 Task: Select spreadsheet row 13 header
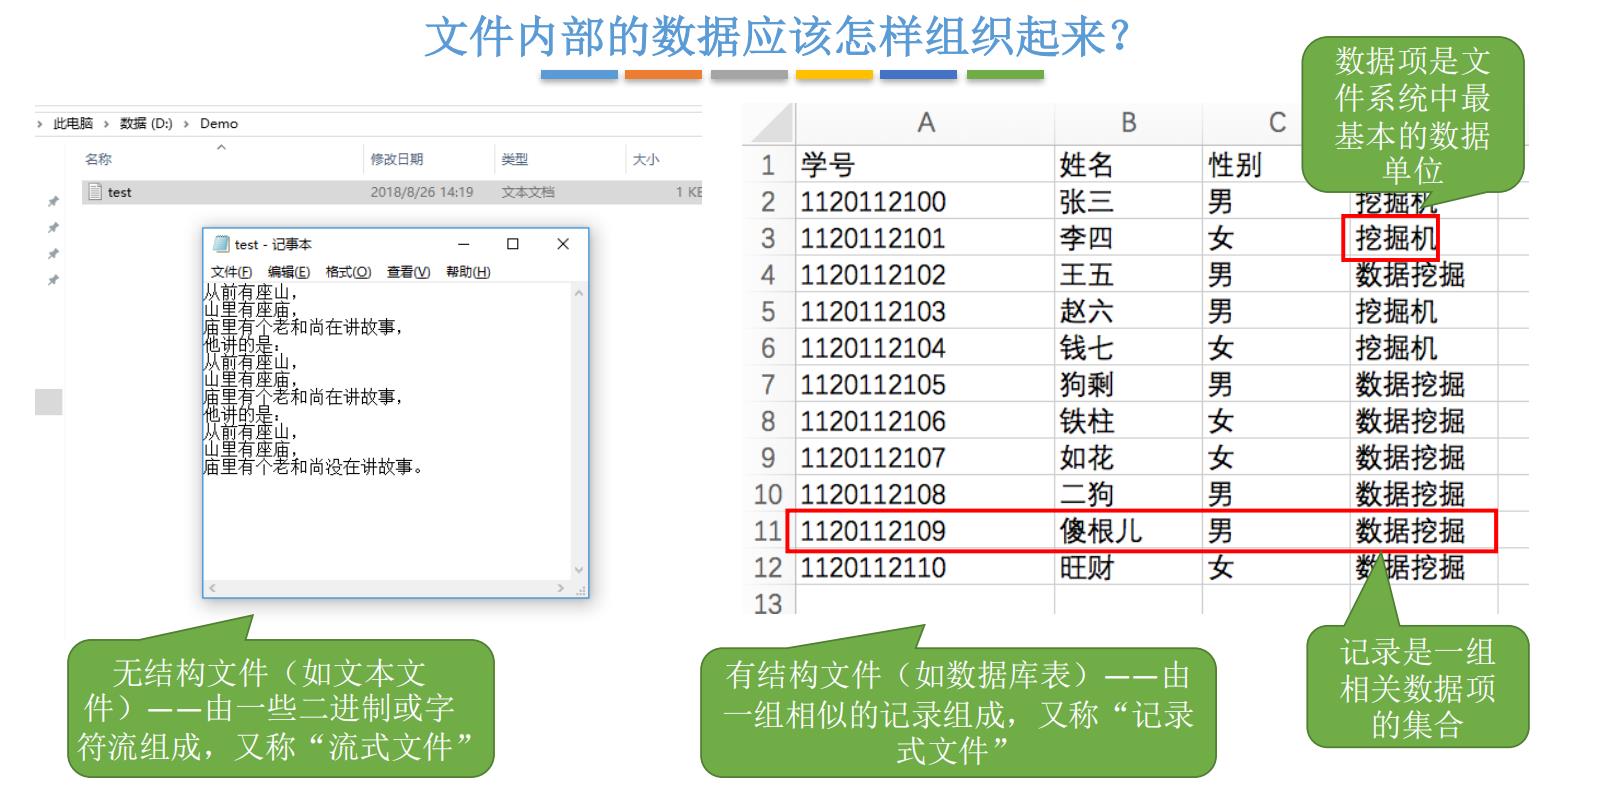pos(768,603)
